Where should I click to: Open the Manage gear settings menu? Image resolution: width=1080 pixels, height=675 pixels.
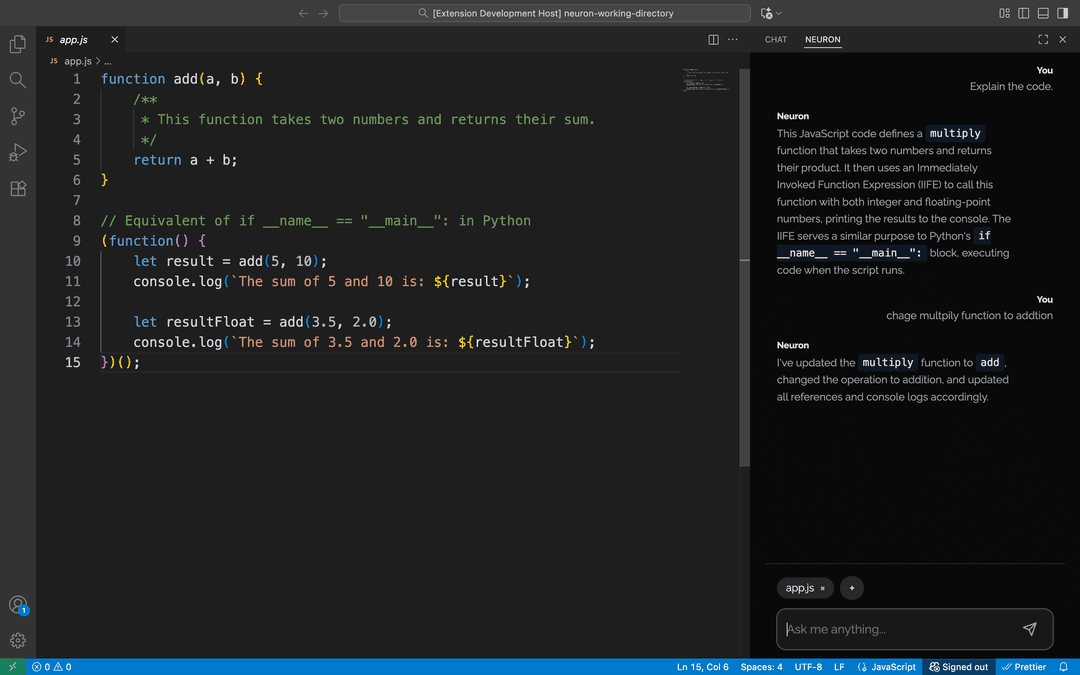[x=17, y=640]
